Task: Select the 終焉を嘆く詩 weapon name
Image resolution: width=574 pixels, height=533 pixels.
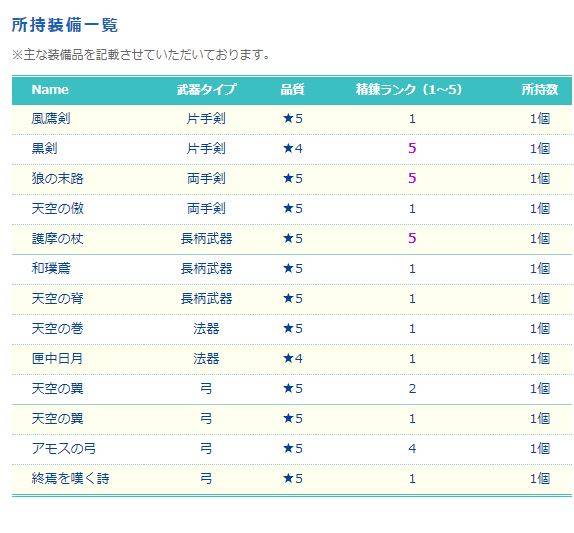Action: (70, 479)
